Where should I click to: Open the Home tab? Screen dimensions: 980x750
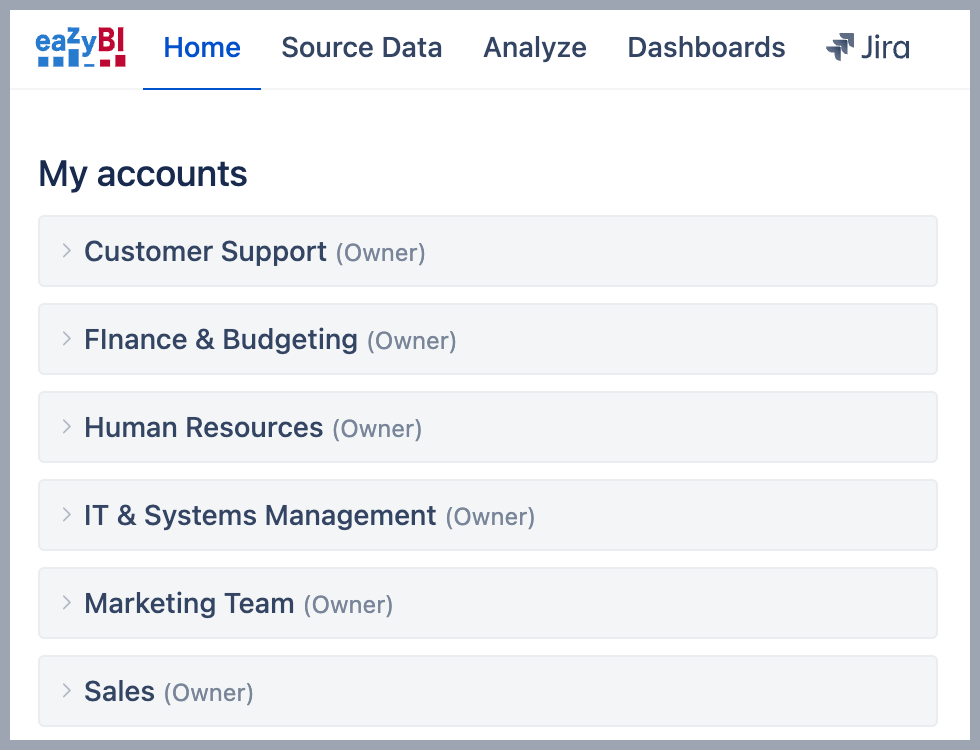click(202, 47)
